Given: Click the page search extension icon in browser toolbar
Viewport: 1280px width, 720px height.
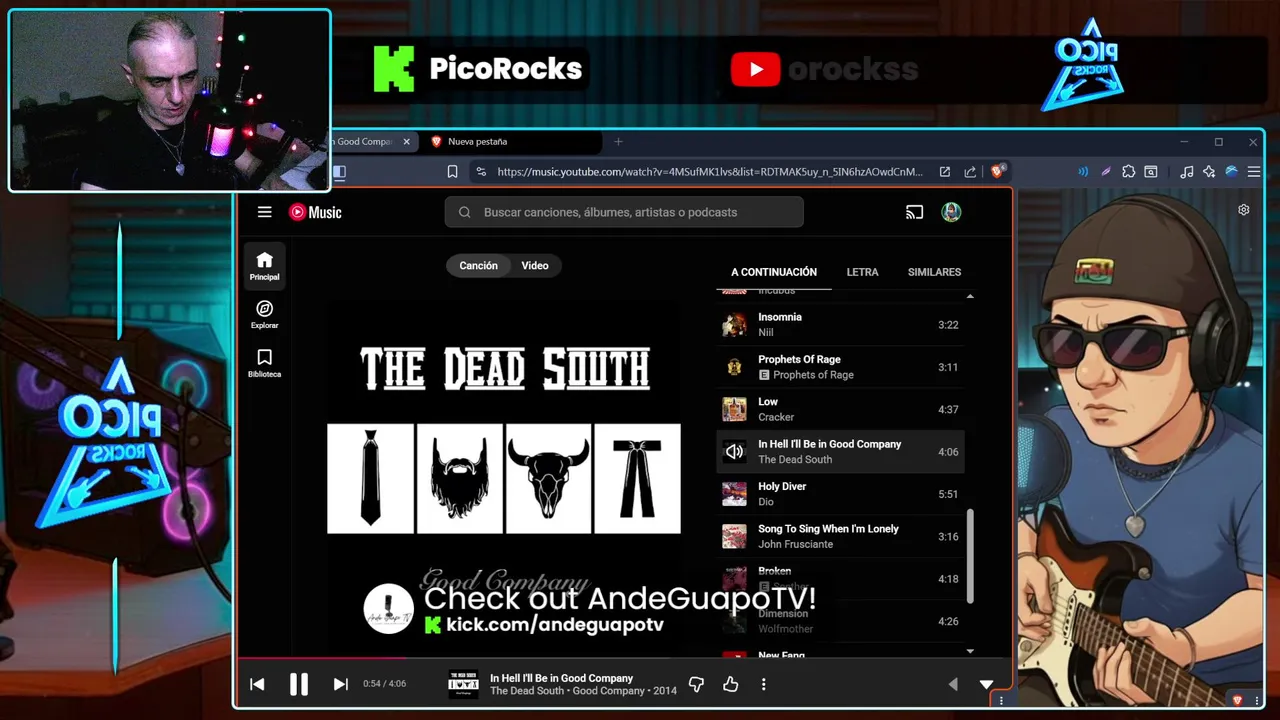Looking at the screenshot, I should pyautogui.click(x=1151, y=172).
